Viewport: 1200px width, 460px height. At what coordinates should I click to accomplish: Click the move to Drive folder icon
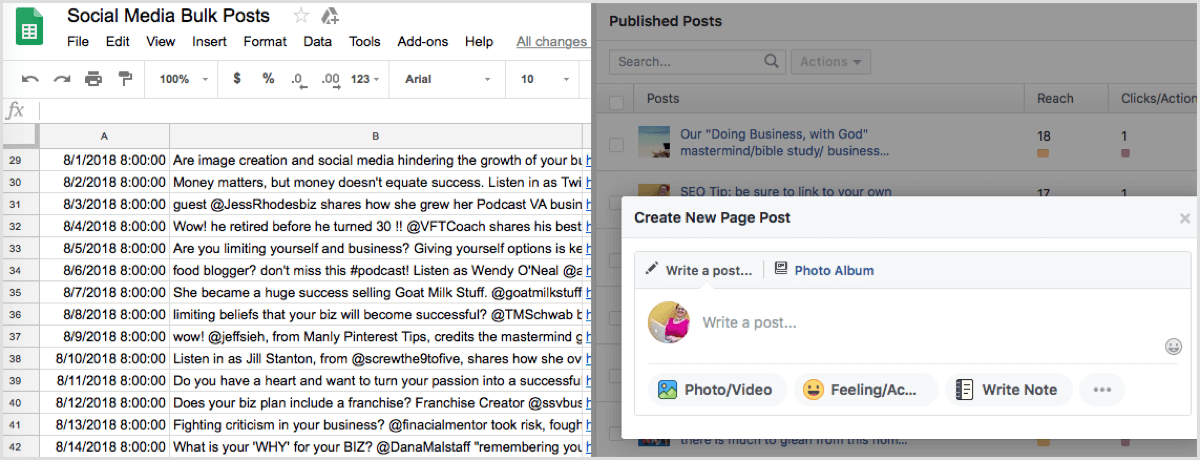click(329, 16)
